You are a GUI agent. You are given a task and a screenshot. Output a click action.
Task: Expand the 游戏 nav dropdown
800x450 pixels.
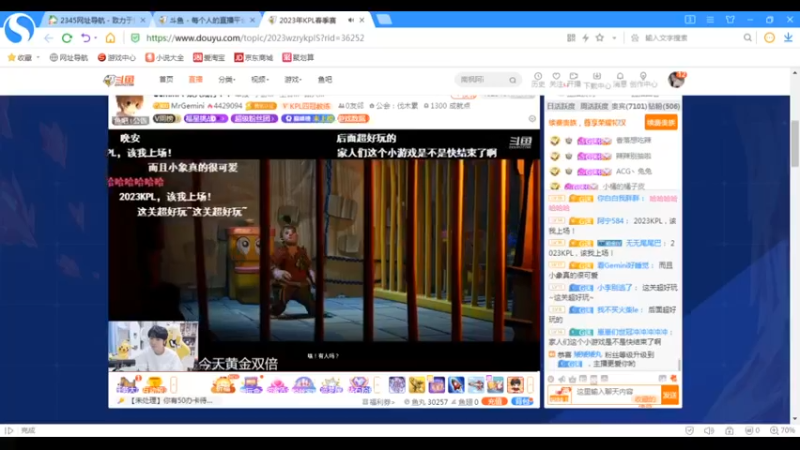[293, 80]
